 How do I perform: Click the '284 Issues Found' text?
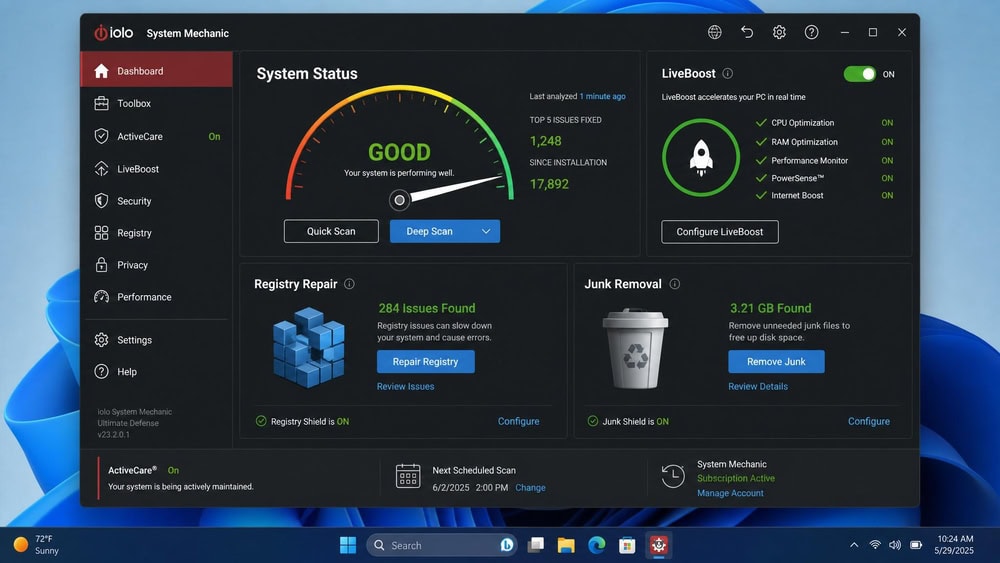427,308
